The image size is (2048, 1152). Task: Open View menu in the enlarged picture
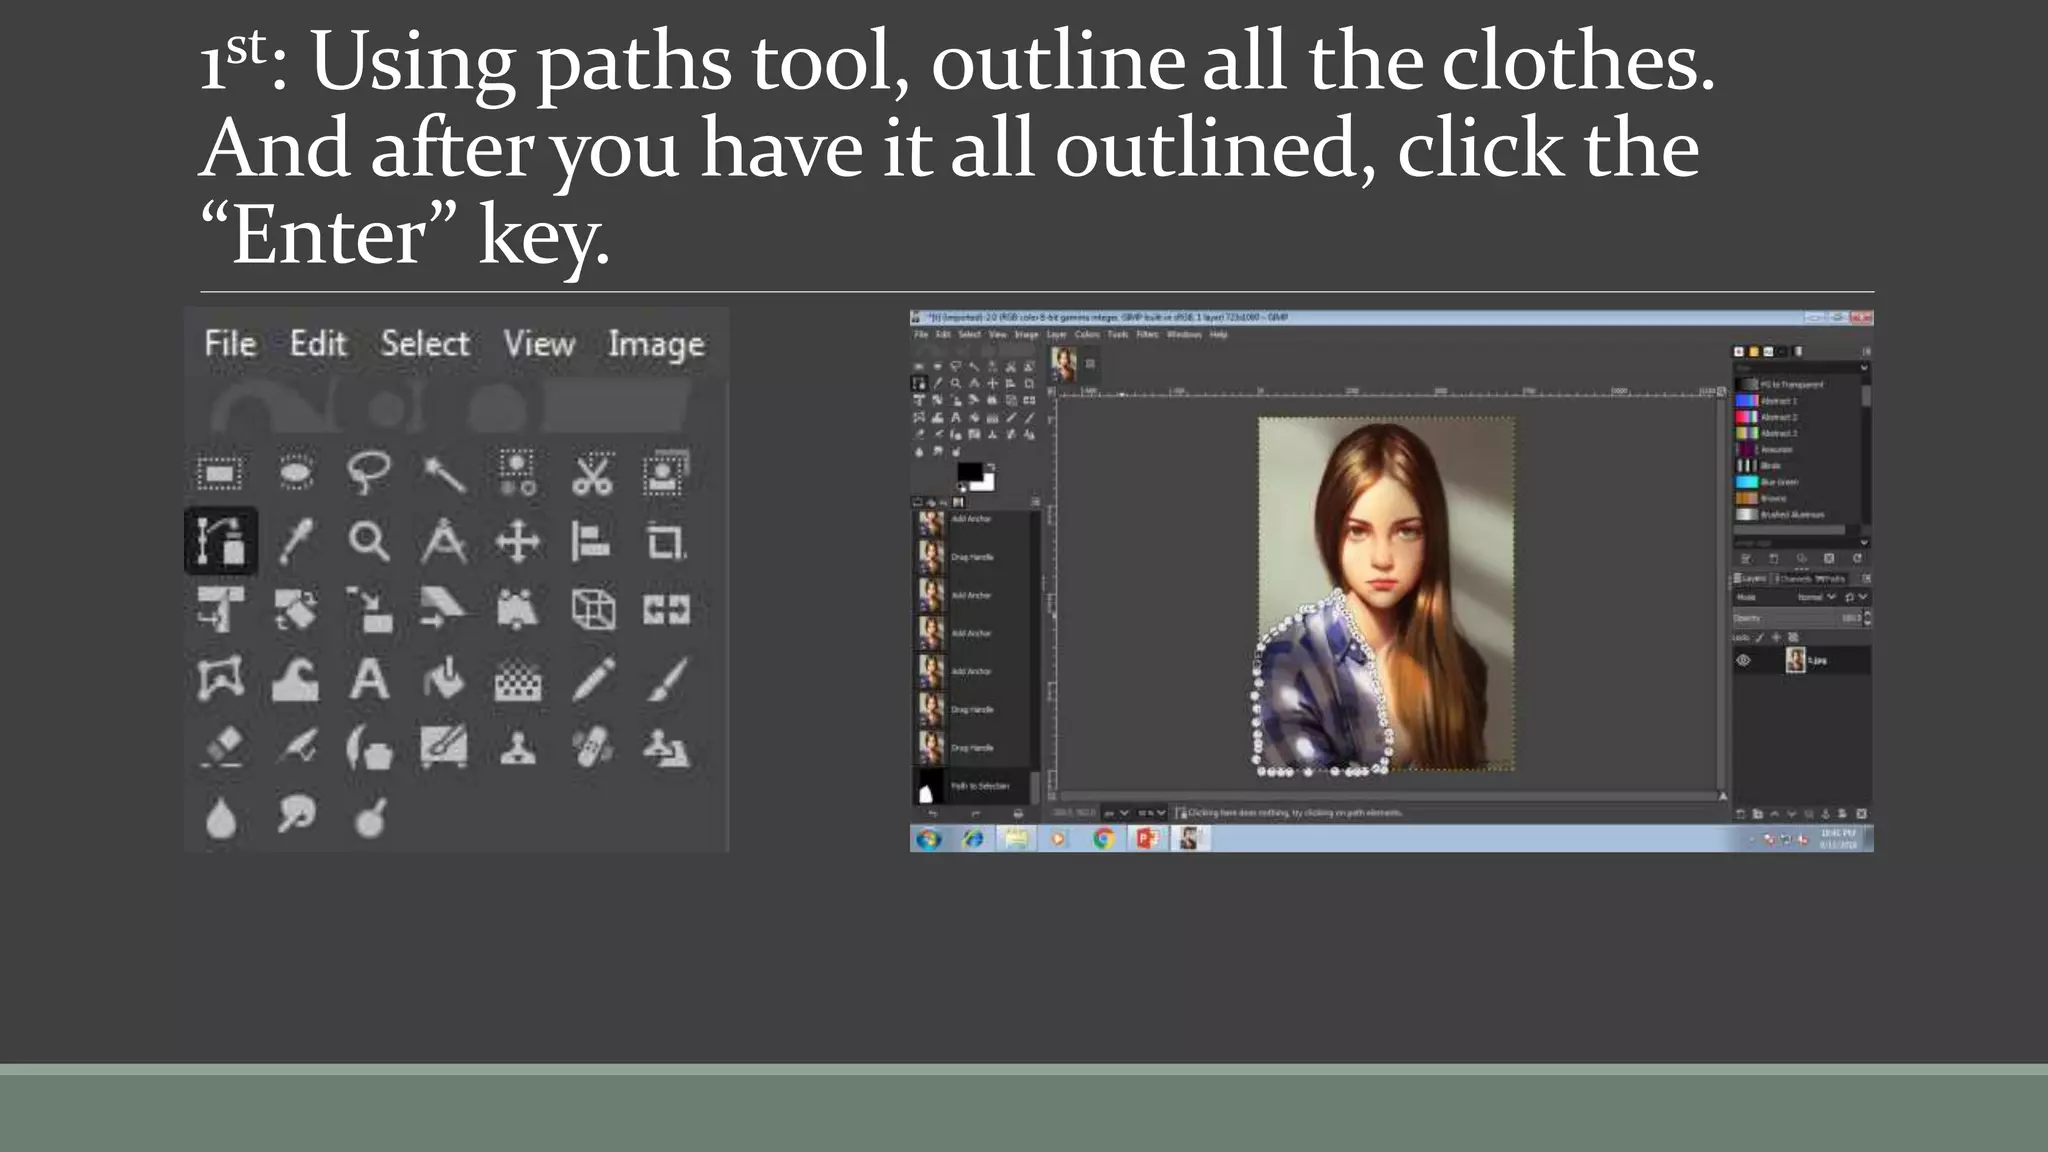click(x=539, y=343)
